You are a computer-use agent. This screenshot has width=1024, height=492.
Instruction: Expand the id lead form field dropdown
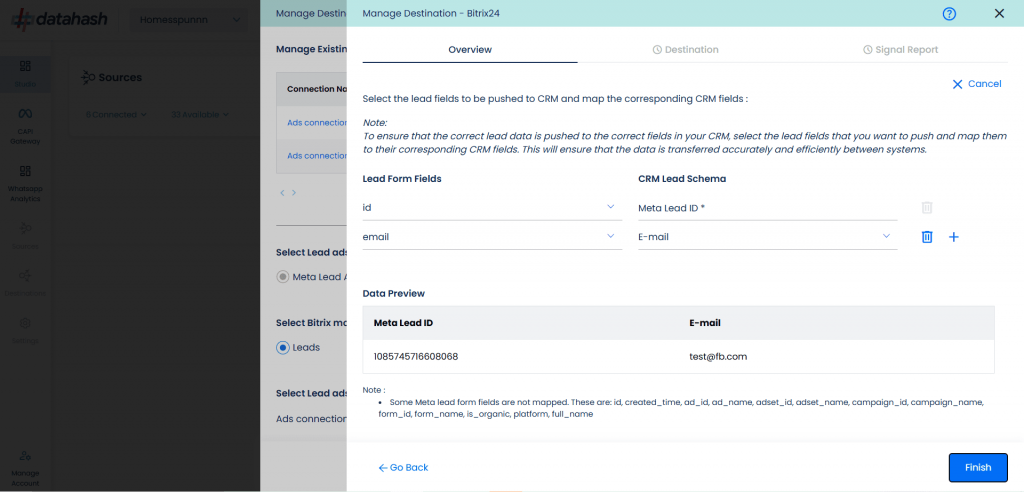pos(492,208)
